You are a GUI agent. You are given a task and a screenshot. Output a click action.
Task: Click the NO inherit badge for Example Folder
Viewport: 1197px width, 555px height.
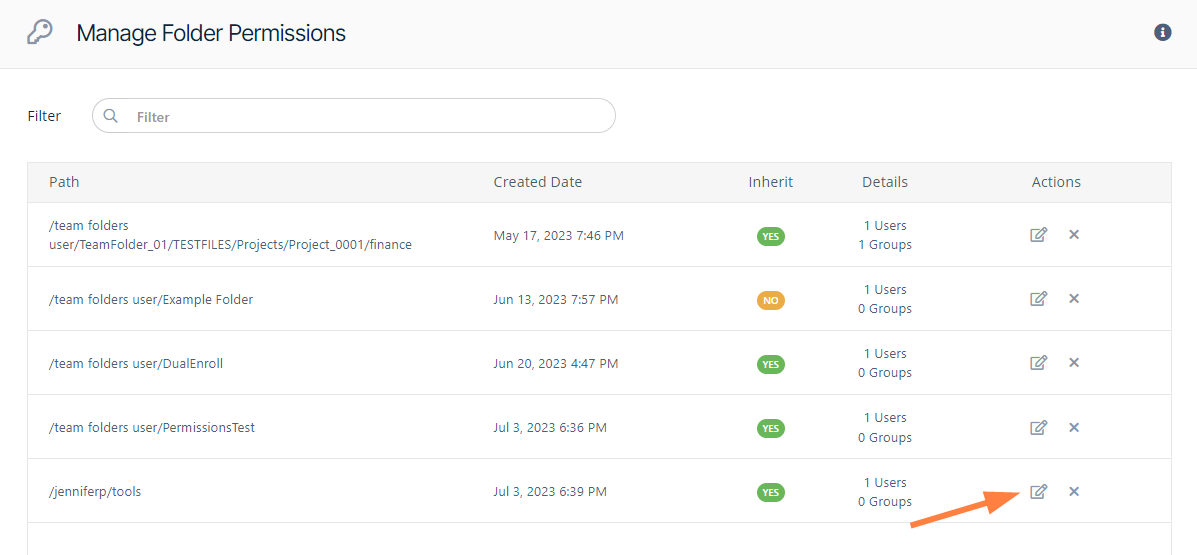point(770,300)
